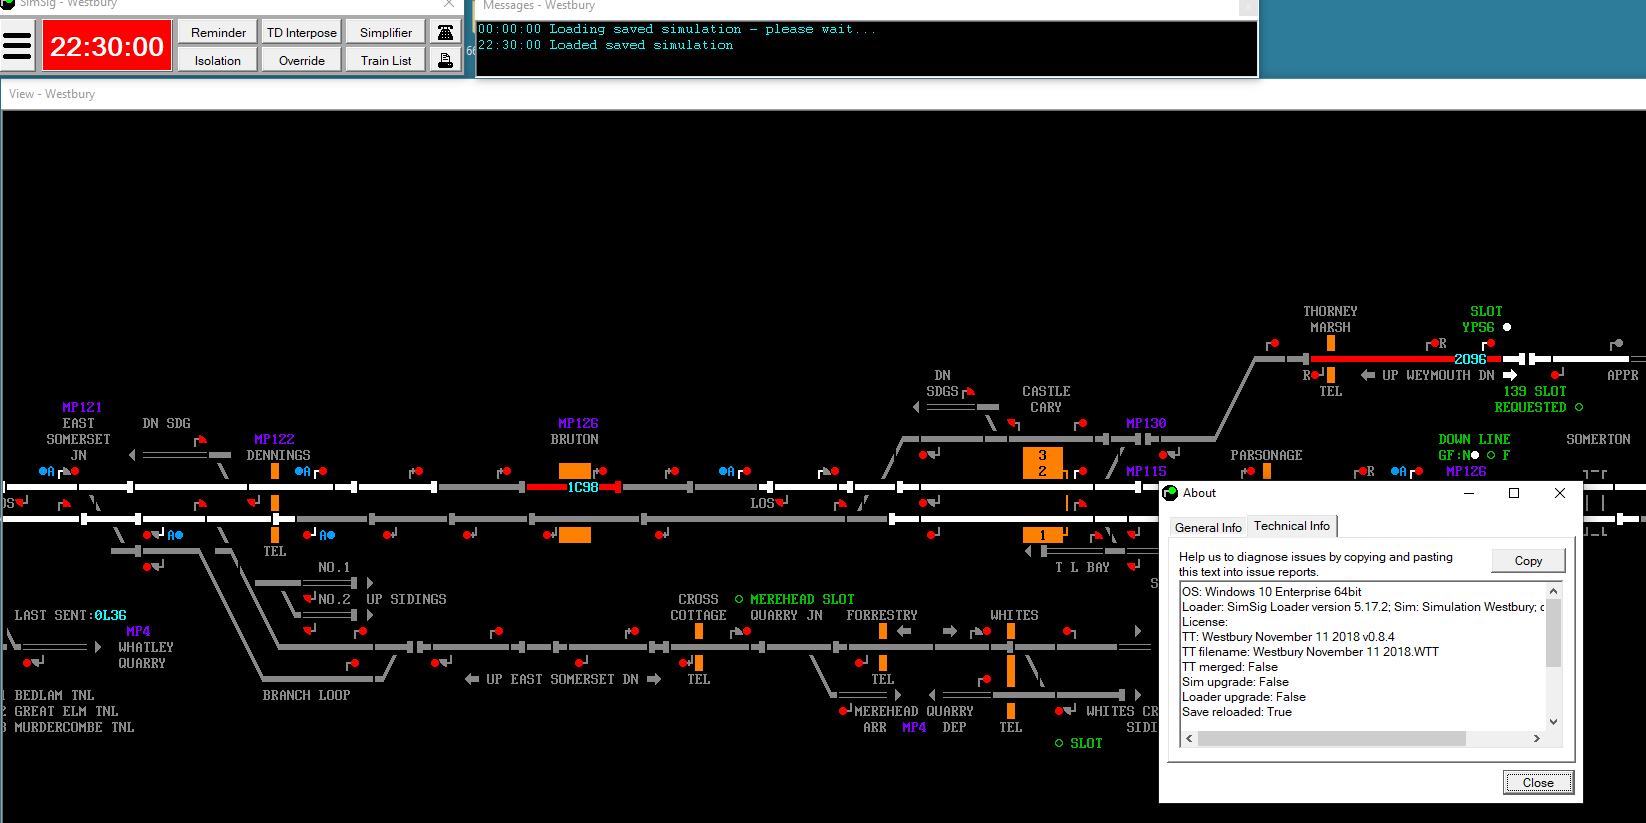Maximize the About dialog window
The image size is (1646, 823).
(x=1514, y=493)
